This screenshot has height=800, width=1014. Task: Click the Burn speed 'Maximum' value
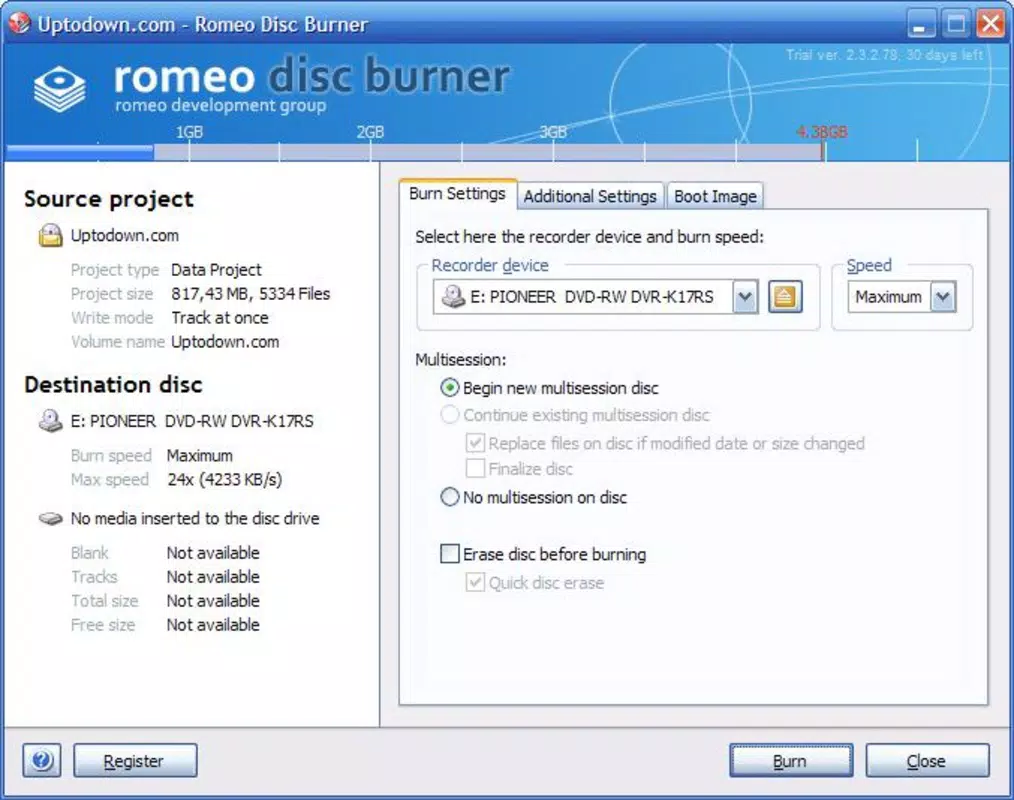coord(200,455)
